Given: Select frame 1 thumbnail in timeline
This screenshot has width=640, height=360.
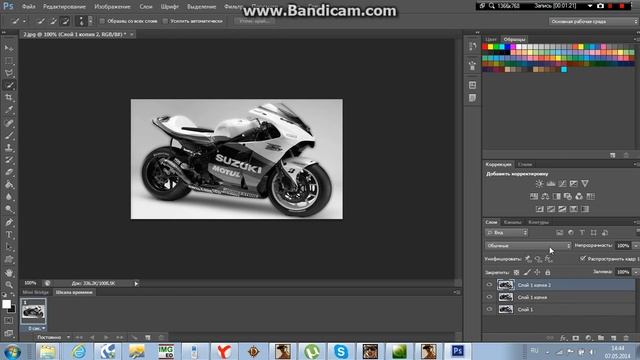Looking at the screenshot, I should click(33, 311).
